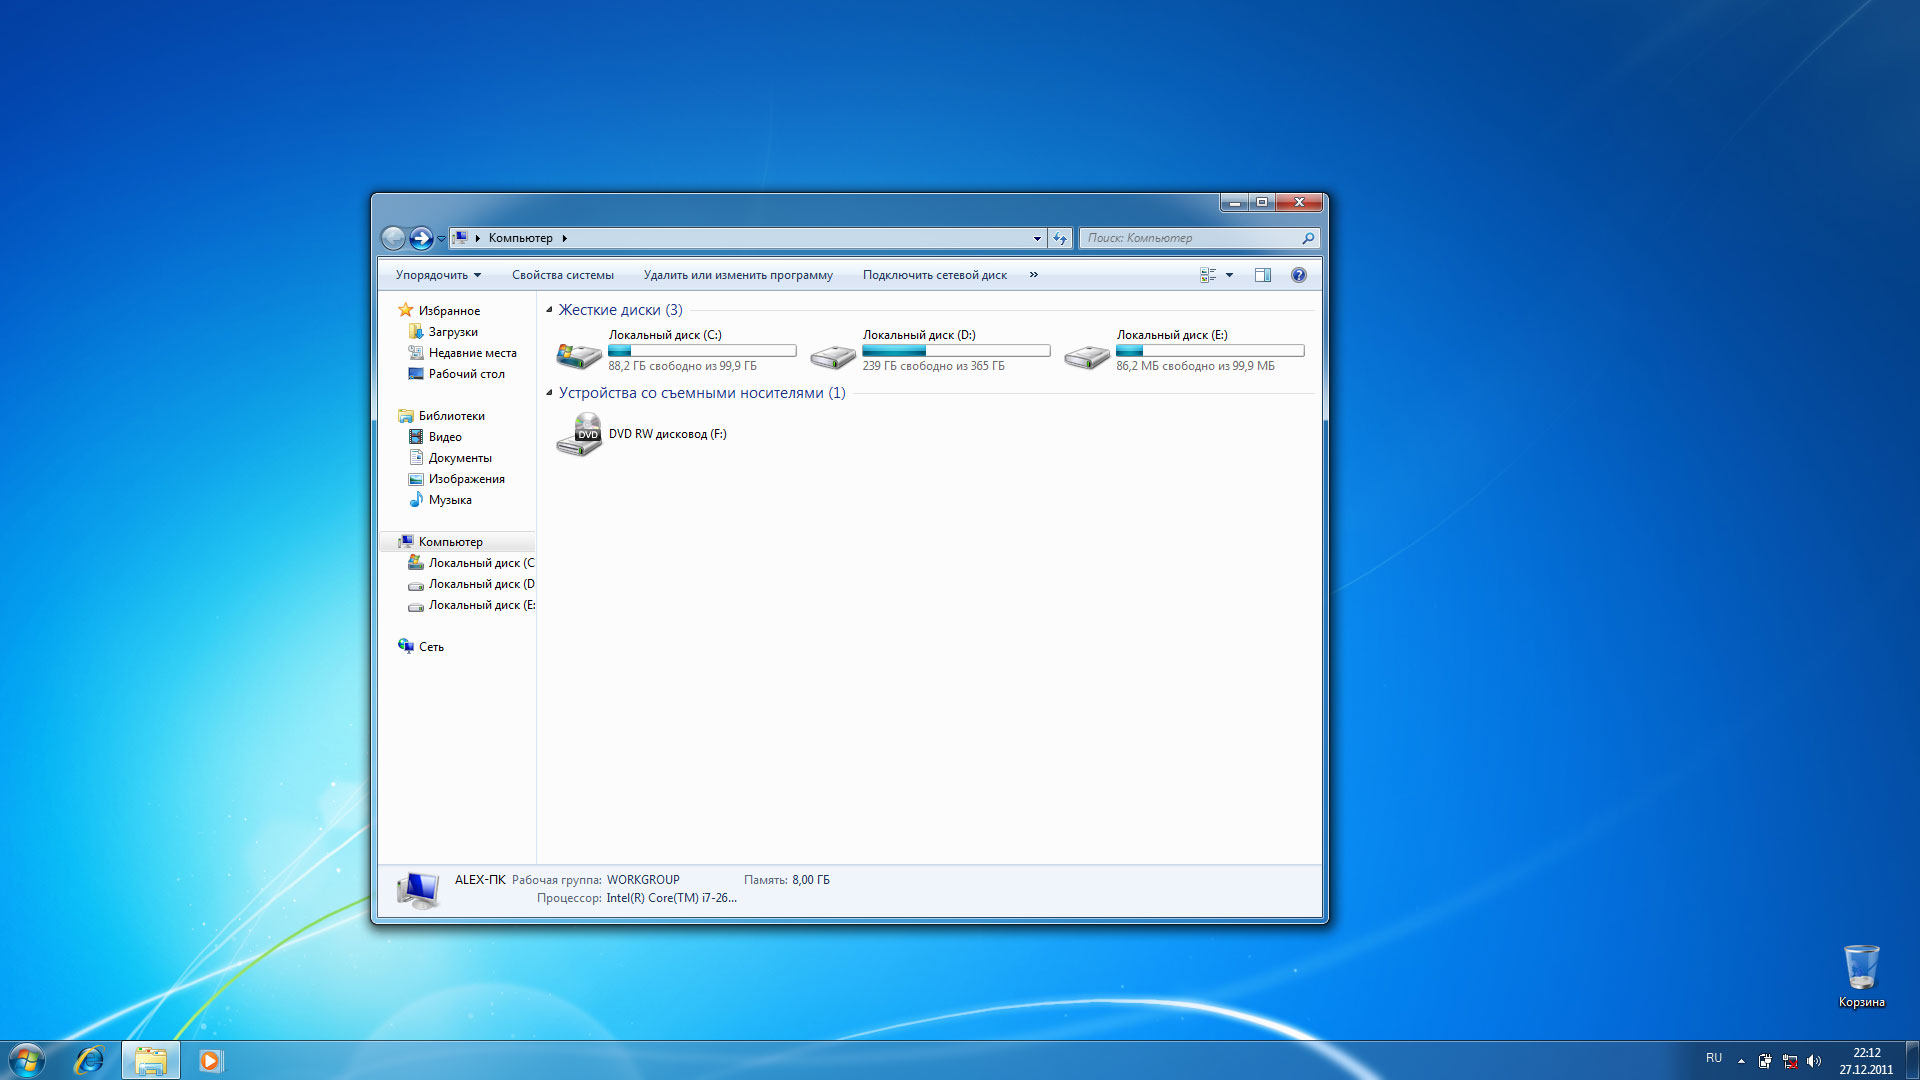Click Map network drive button
The image size is (1920, 1080).
point(934,275)
